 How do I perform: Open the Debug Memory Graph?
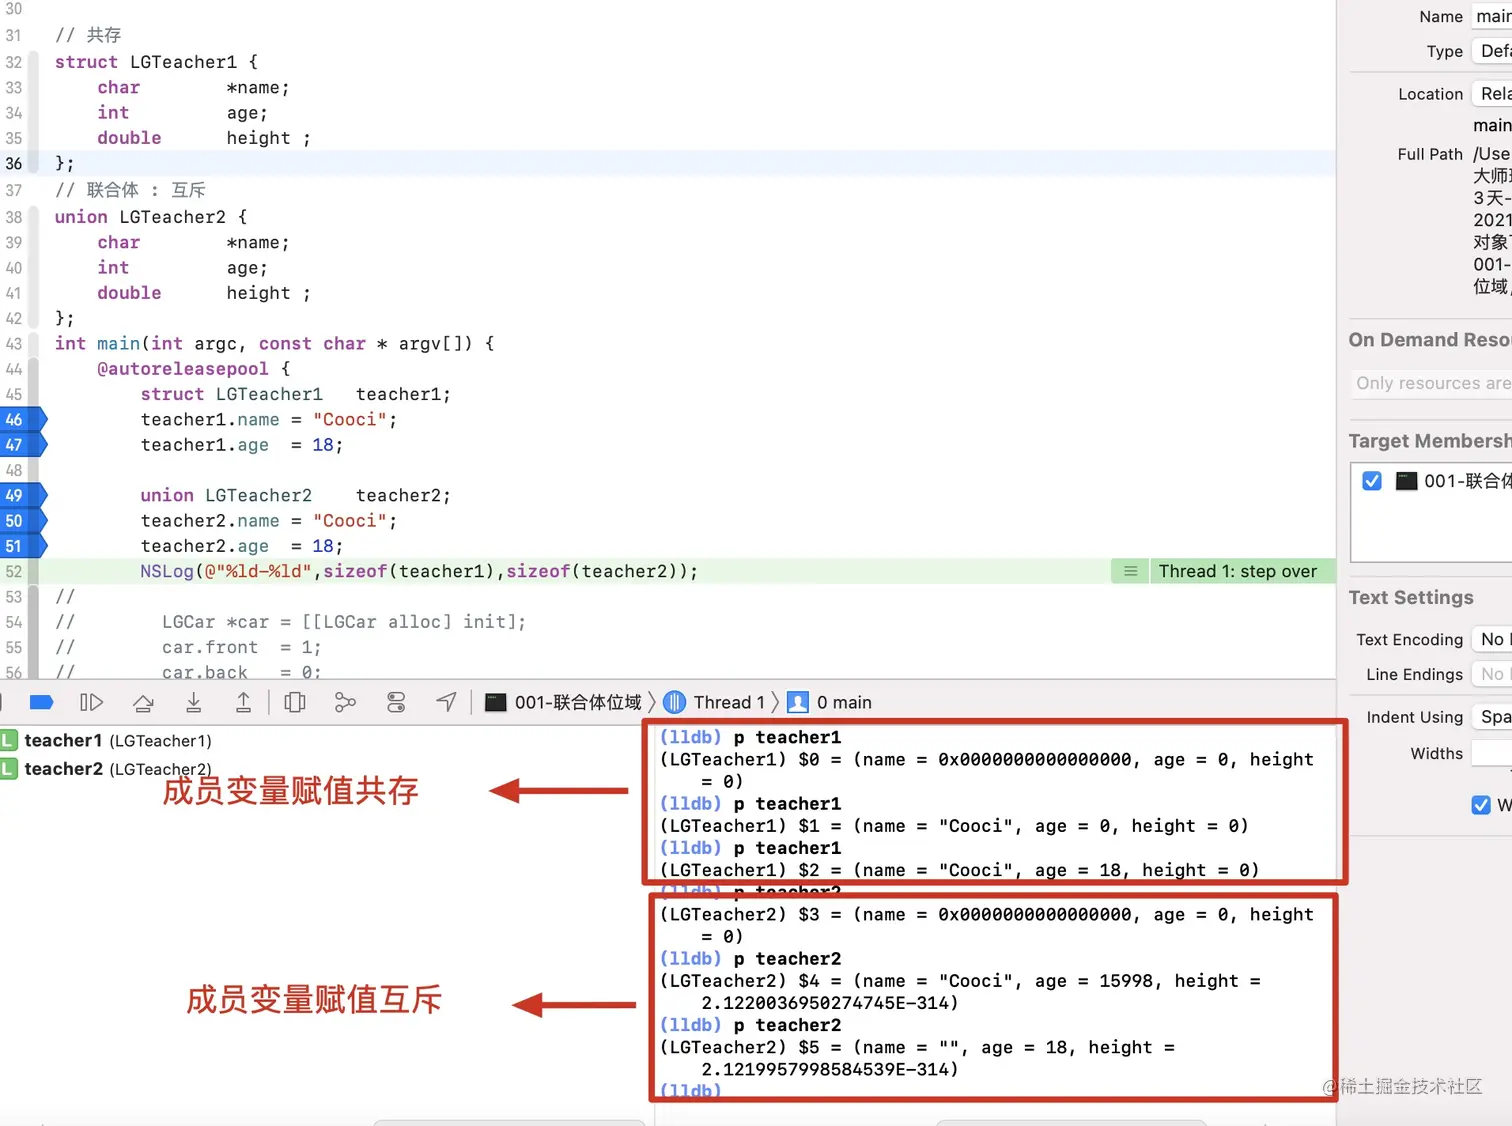coord(345,702)
